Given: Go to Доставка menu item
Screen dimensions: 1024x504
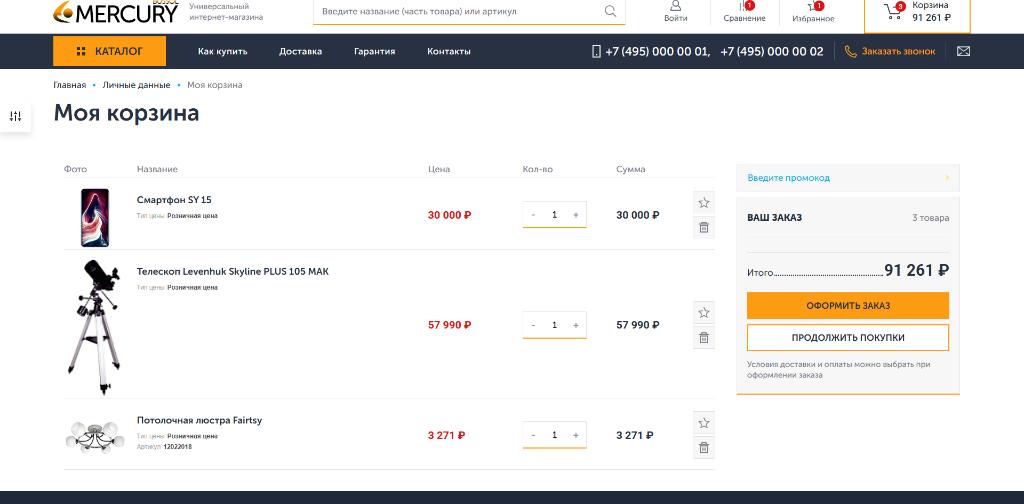Looking at the screenshot, I should point(300,51).
